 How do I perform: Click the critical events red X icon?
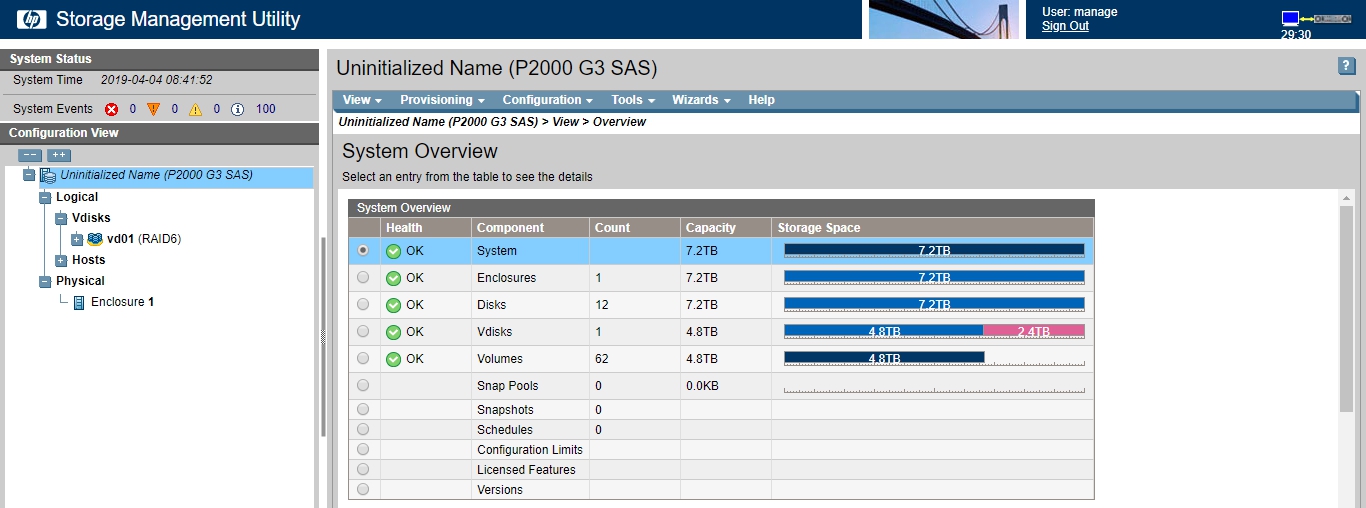click(112, 109)
